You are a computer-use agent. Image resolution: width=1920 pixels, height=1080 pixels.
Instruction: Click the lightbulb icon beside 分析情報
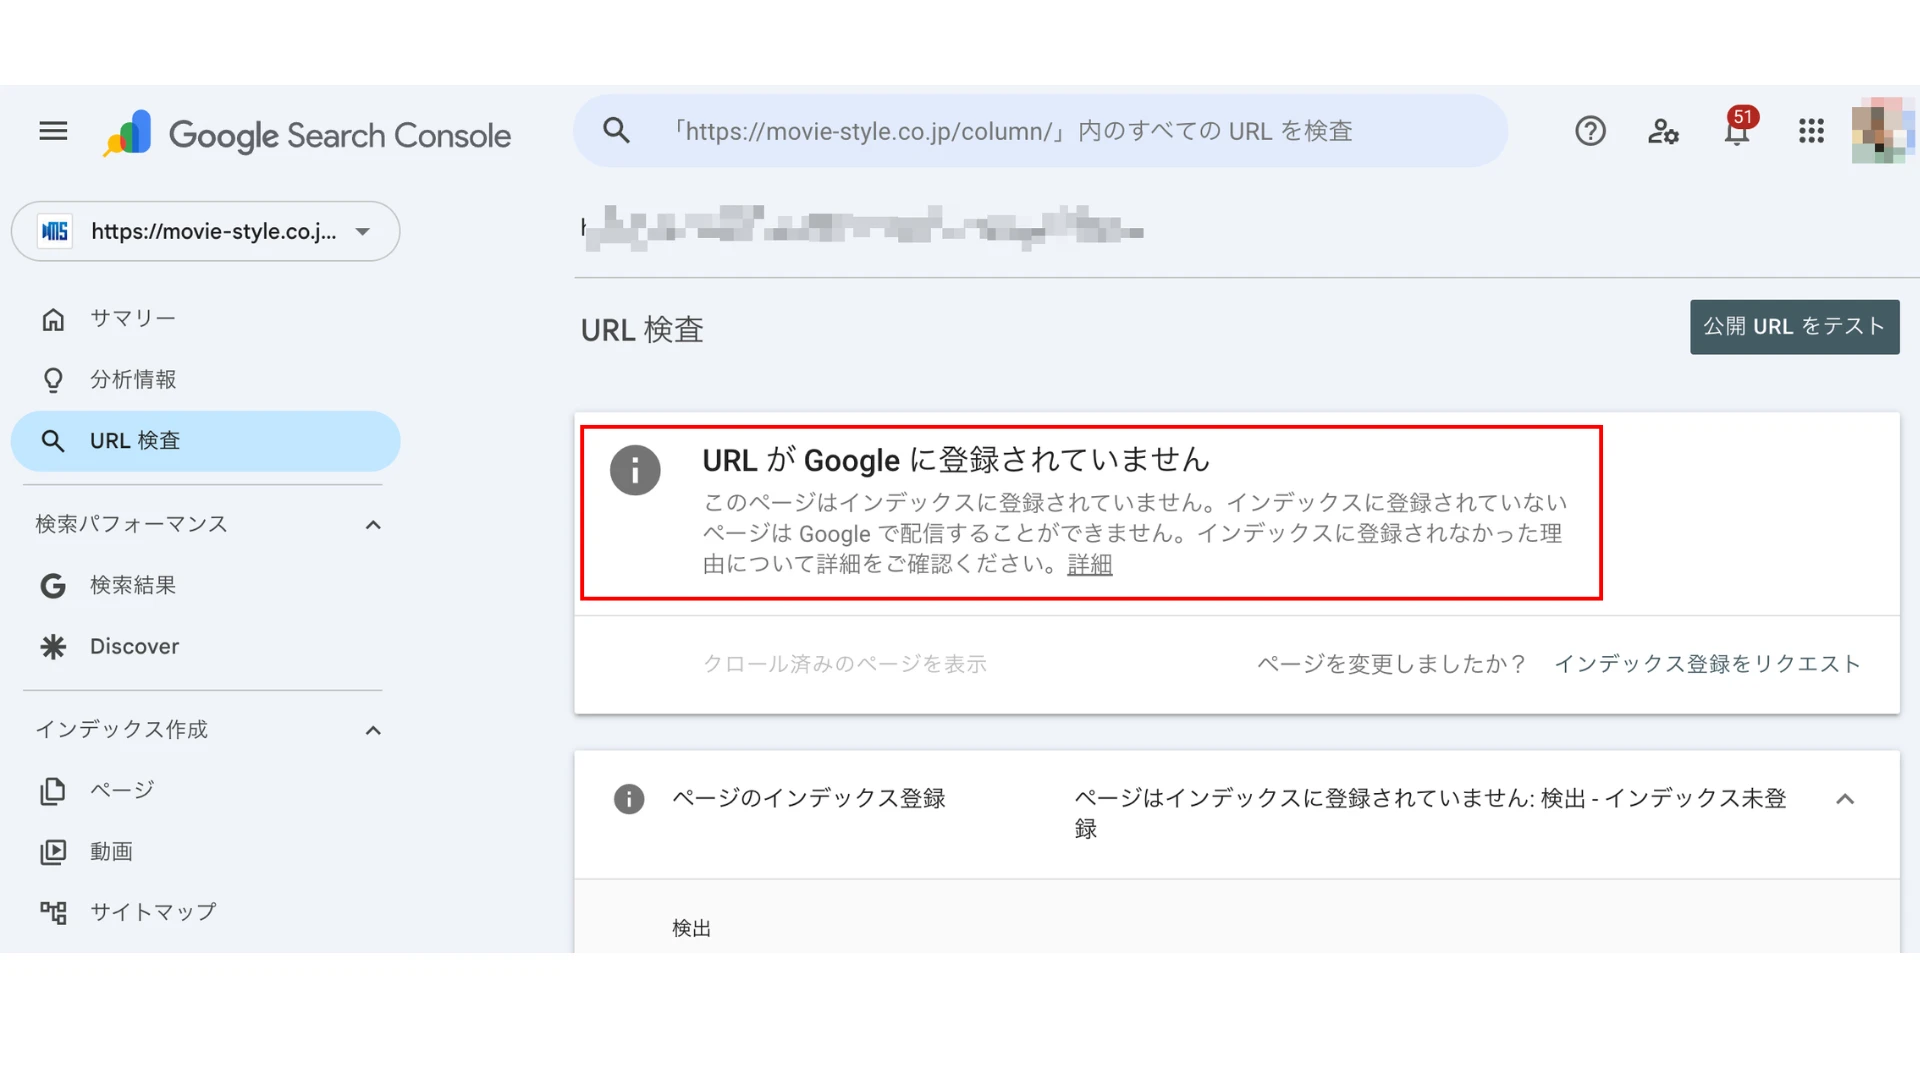coord(53,380)
